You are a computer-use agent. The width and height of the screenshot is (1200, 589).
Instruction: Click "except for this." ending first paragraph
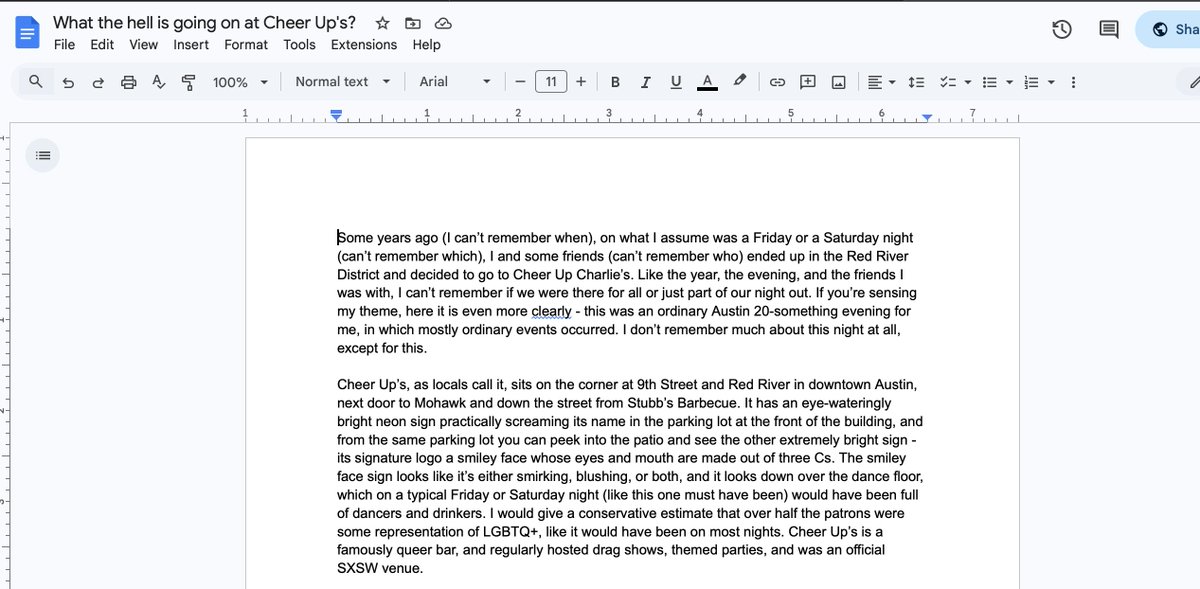tap(382, 348)
